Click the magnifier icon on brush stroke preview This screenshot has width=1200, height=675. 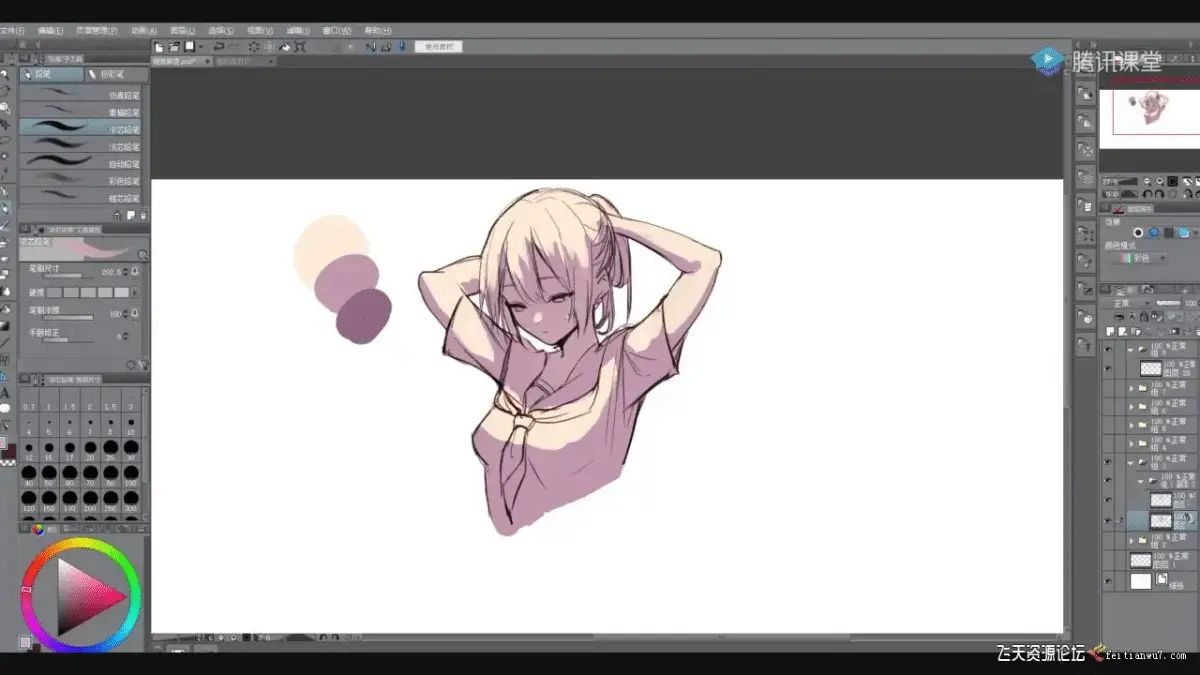(x=143, y=255)
